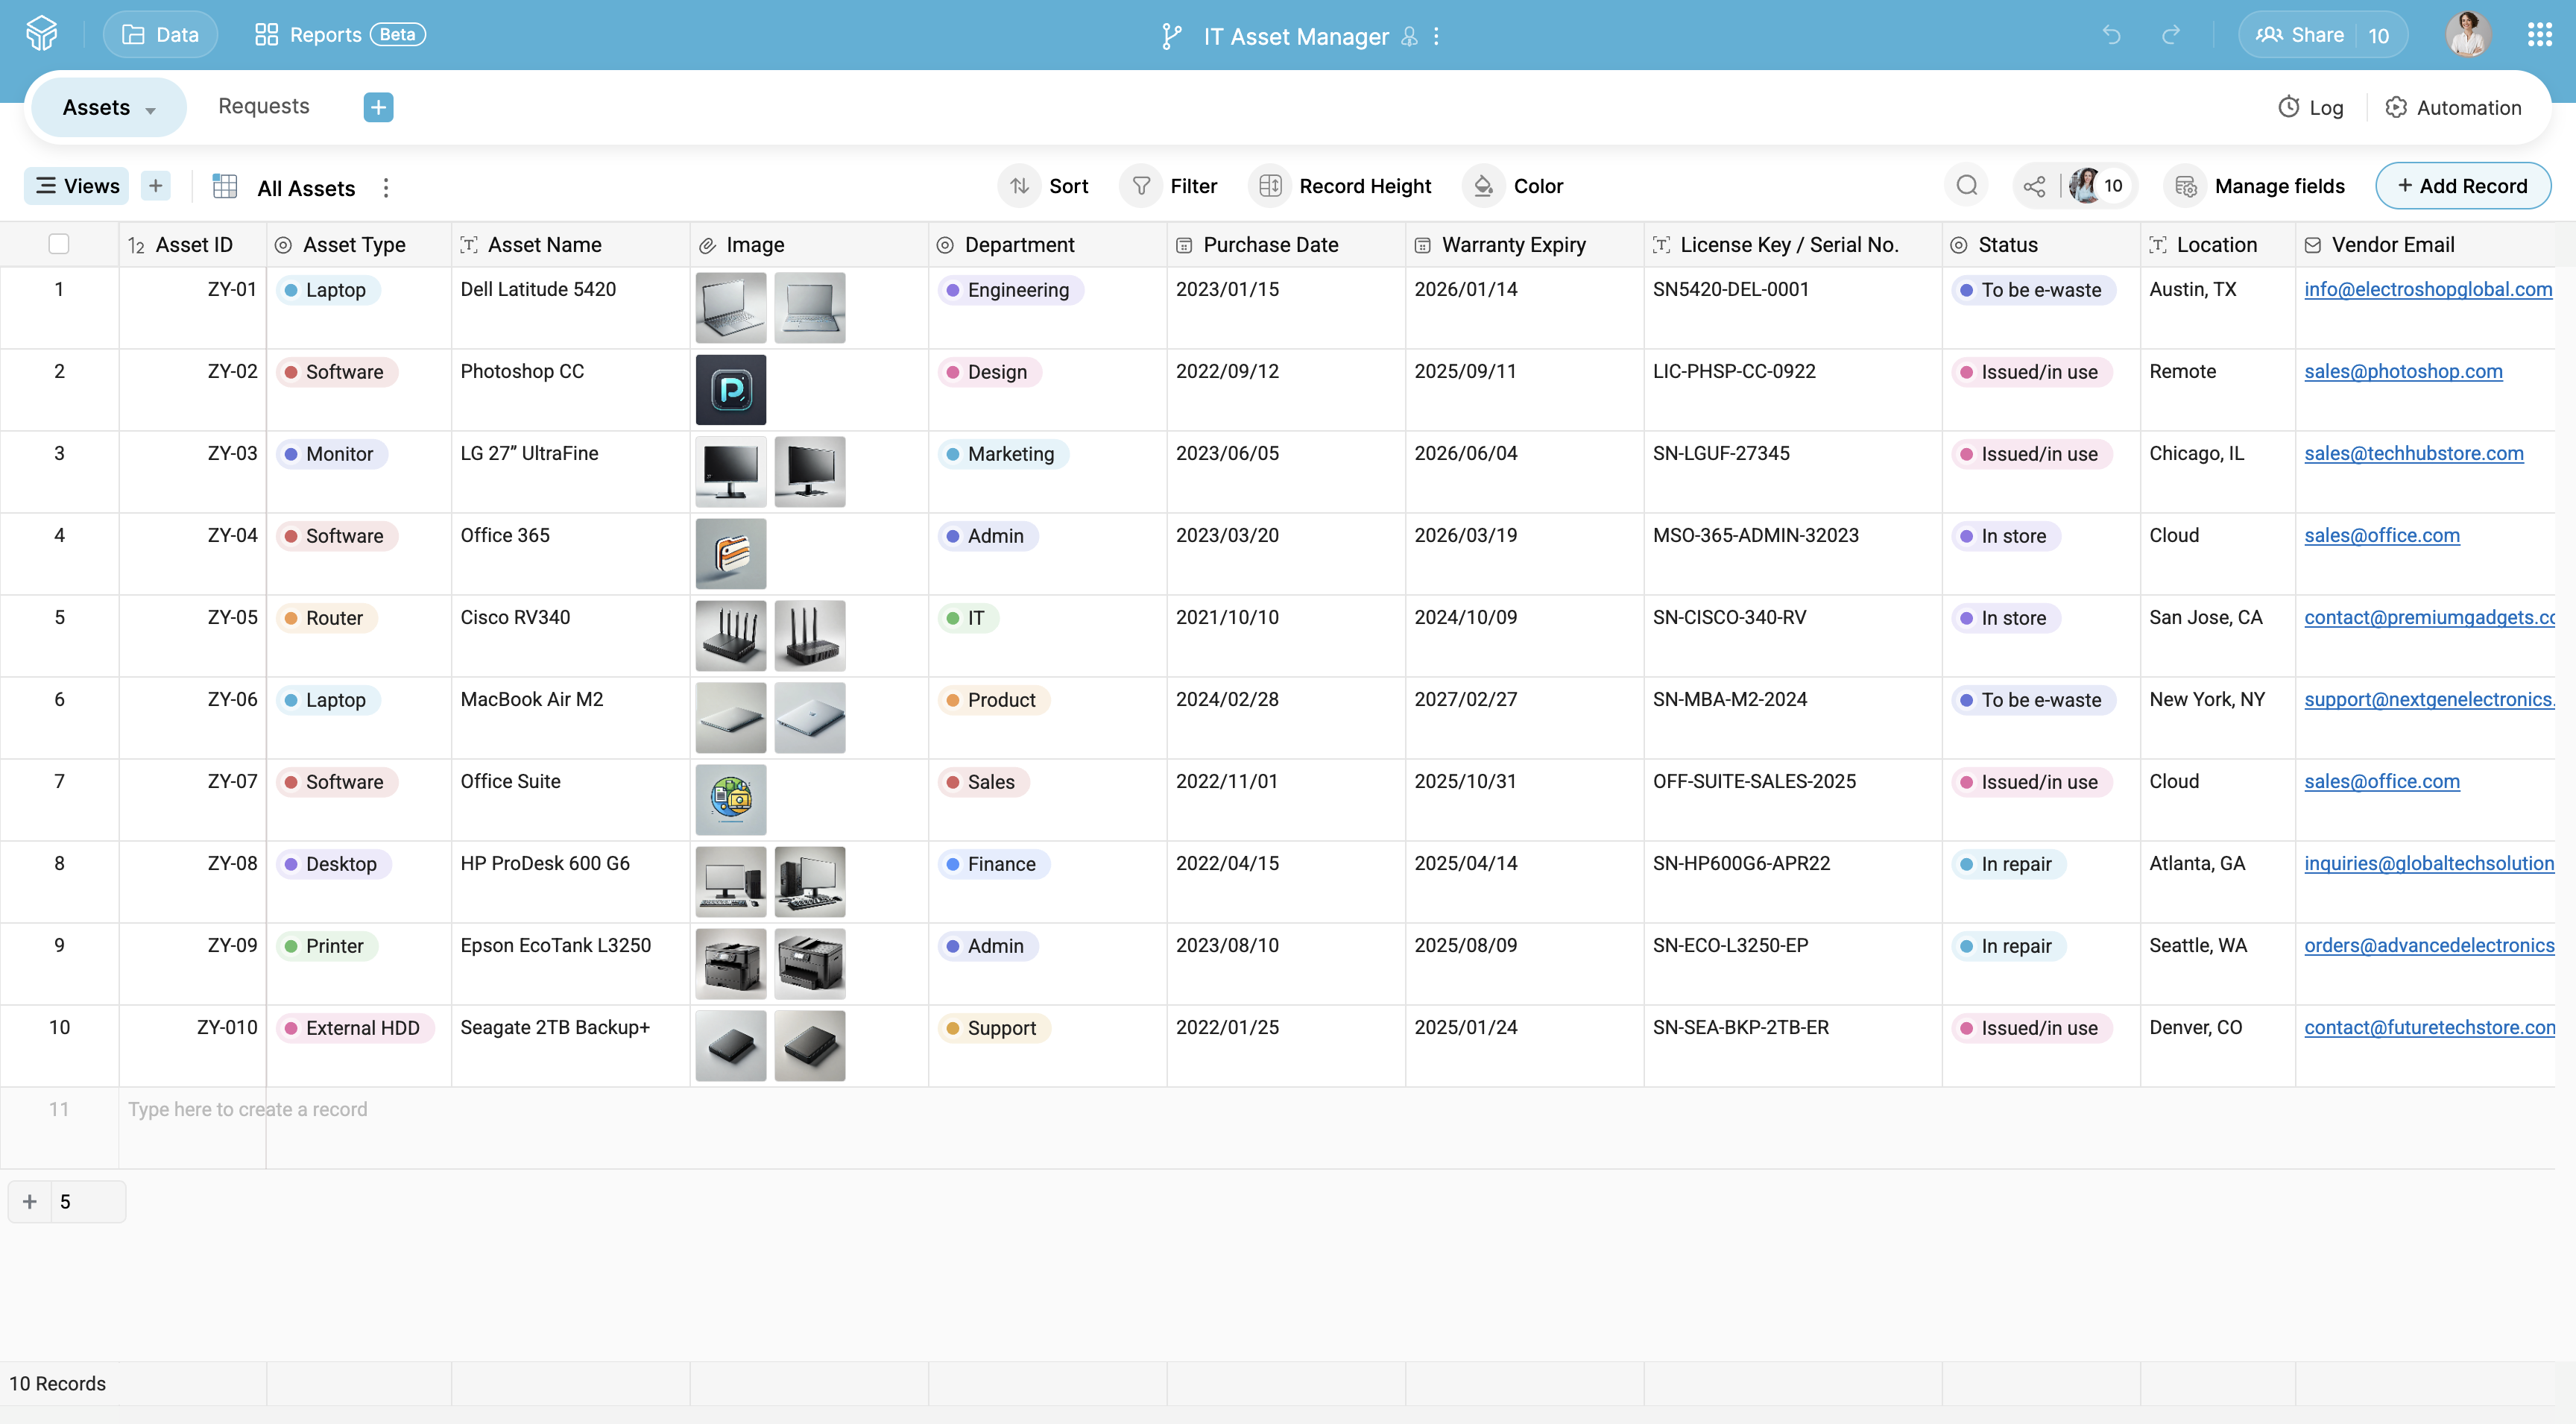Click the branch icon beside IT Asset Manager
The height and width of the screenshot is (1424, 2576).
[x=1170, y=36]
